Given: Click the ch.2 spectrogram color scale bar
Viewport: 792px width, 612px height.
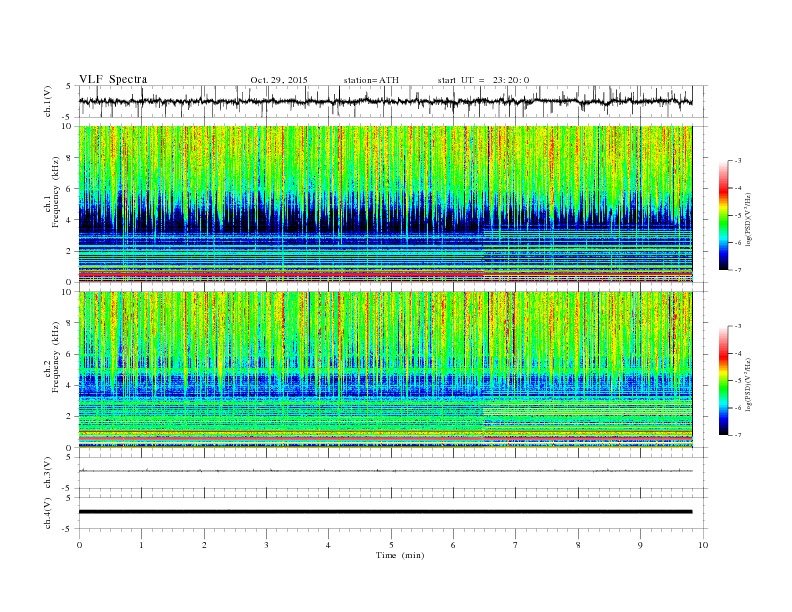Looking at the screenshot, I should [723, 381].
